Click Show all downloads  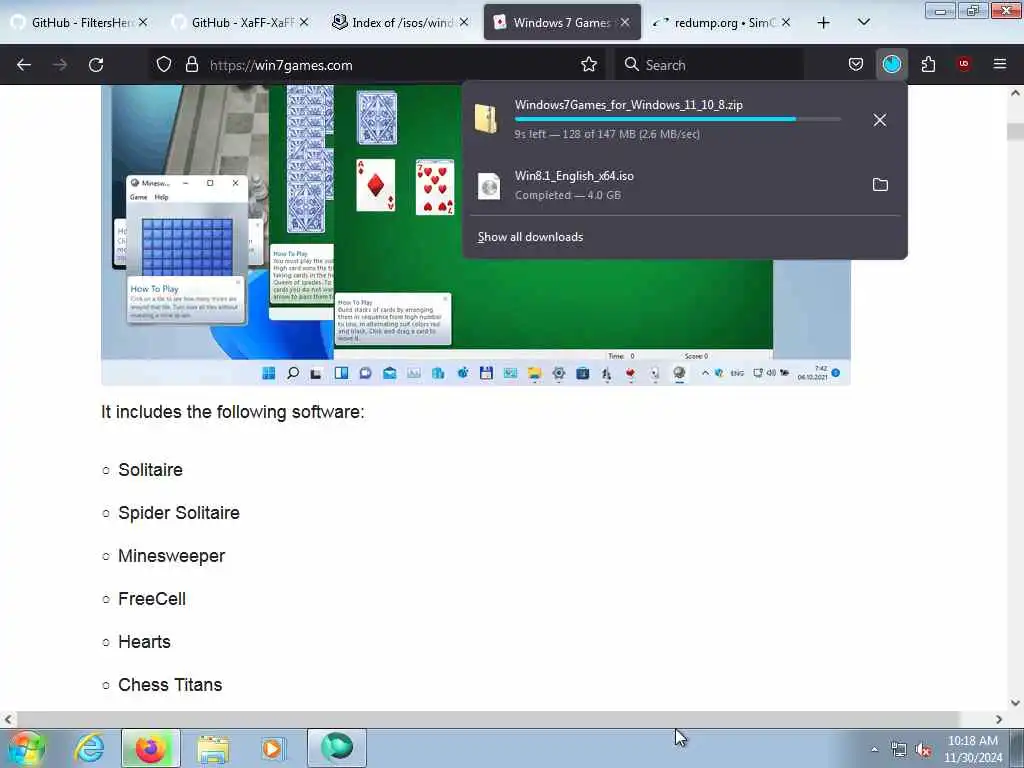click(x=530, y=237)
